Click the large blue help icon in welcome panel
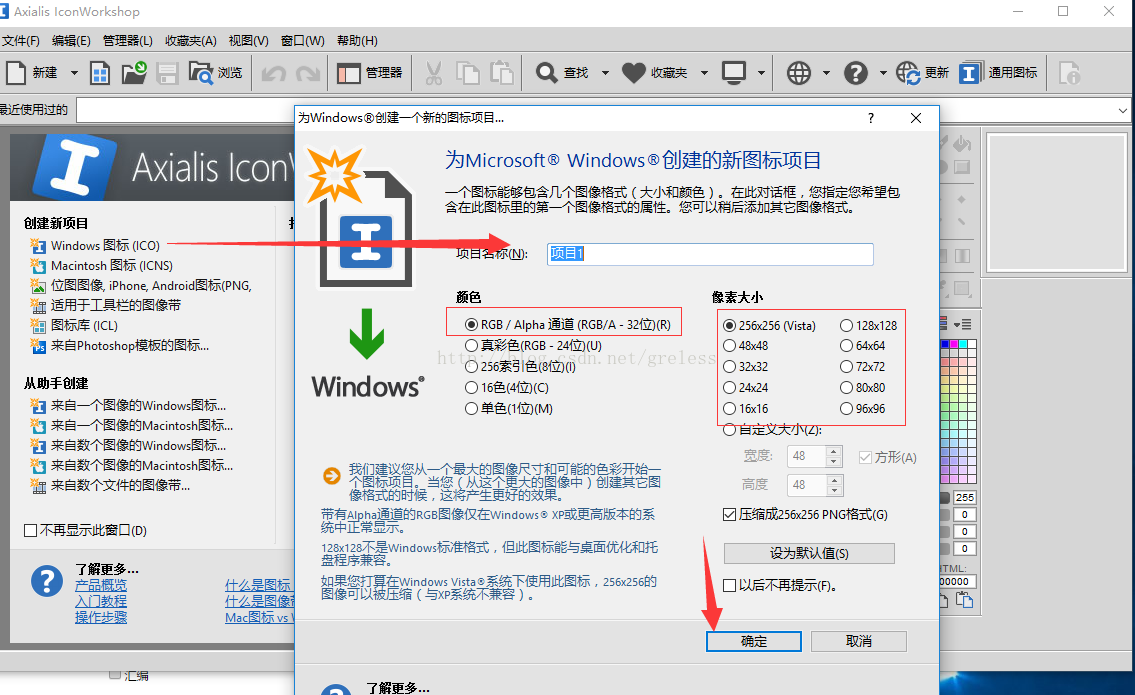 point(47,581)
